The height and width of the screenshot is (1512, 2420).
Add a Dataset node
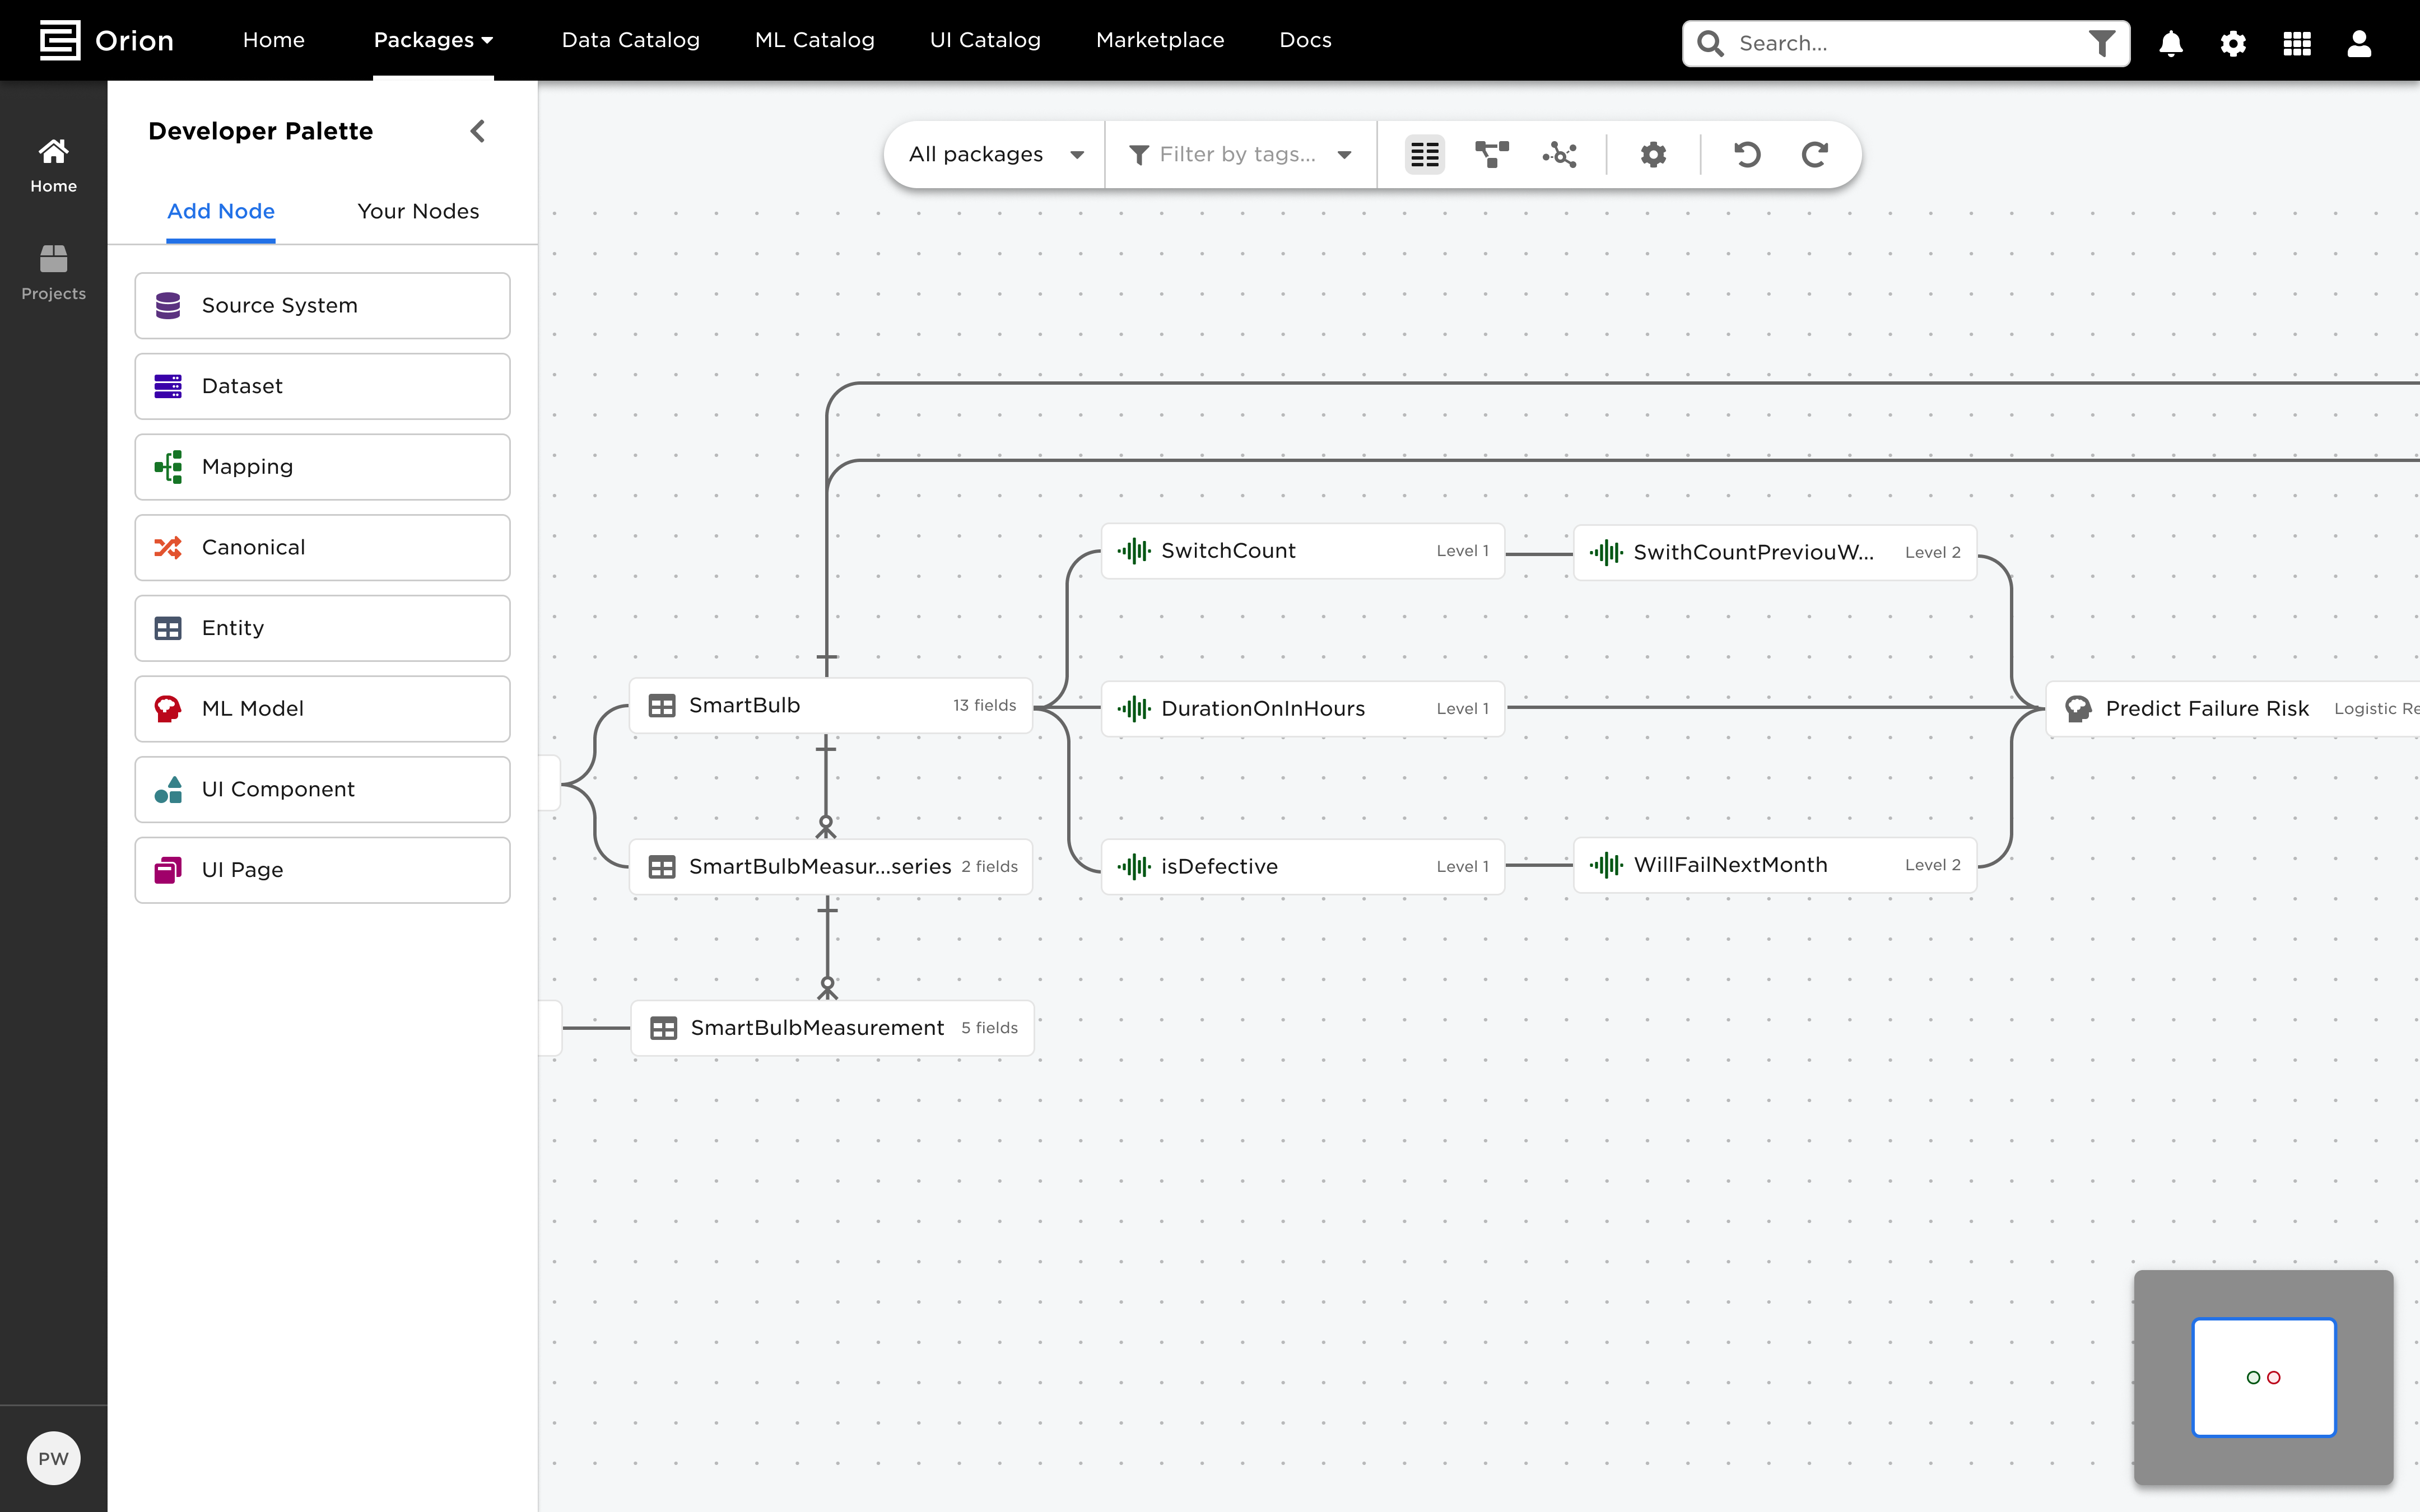click(322, 386)
